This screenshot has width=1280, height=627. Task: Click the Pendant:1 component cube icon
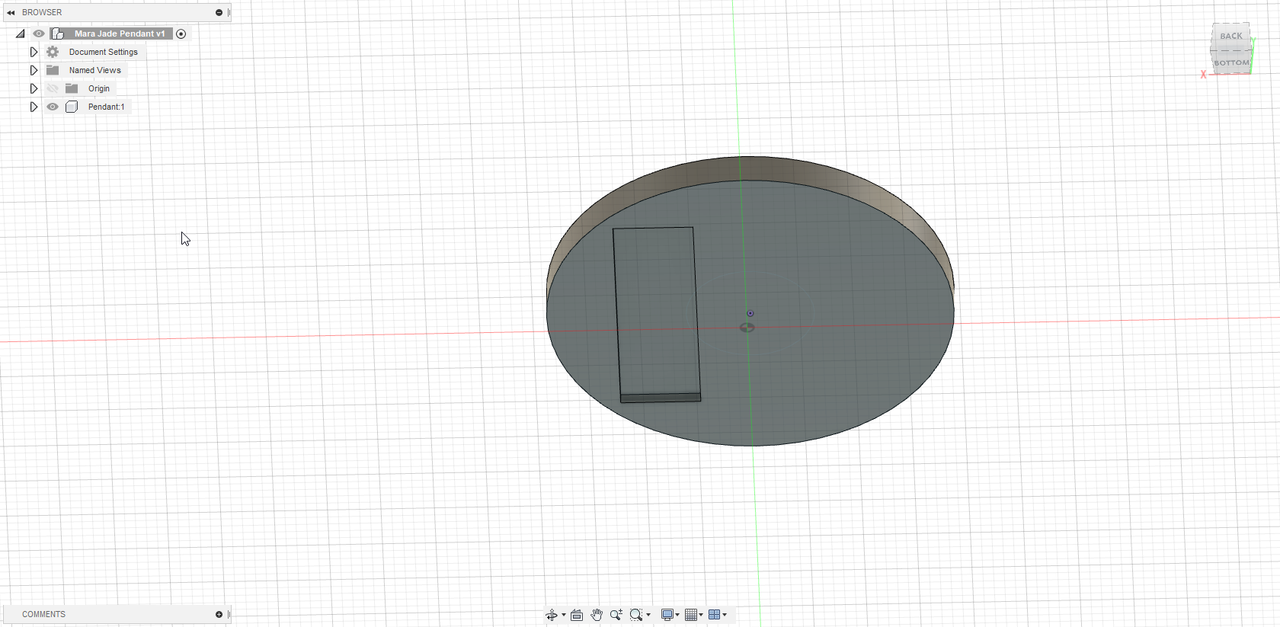coord(72,107)
